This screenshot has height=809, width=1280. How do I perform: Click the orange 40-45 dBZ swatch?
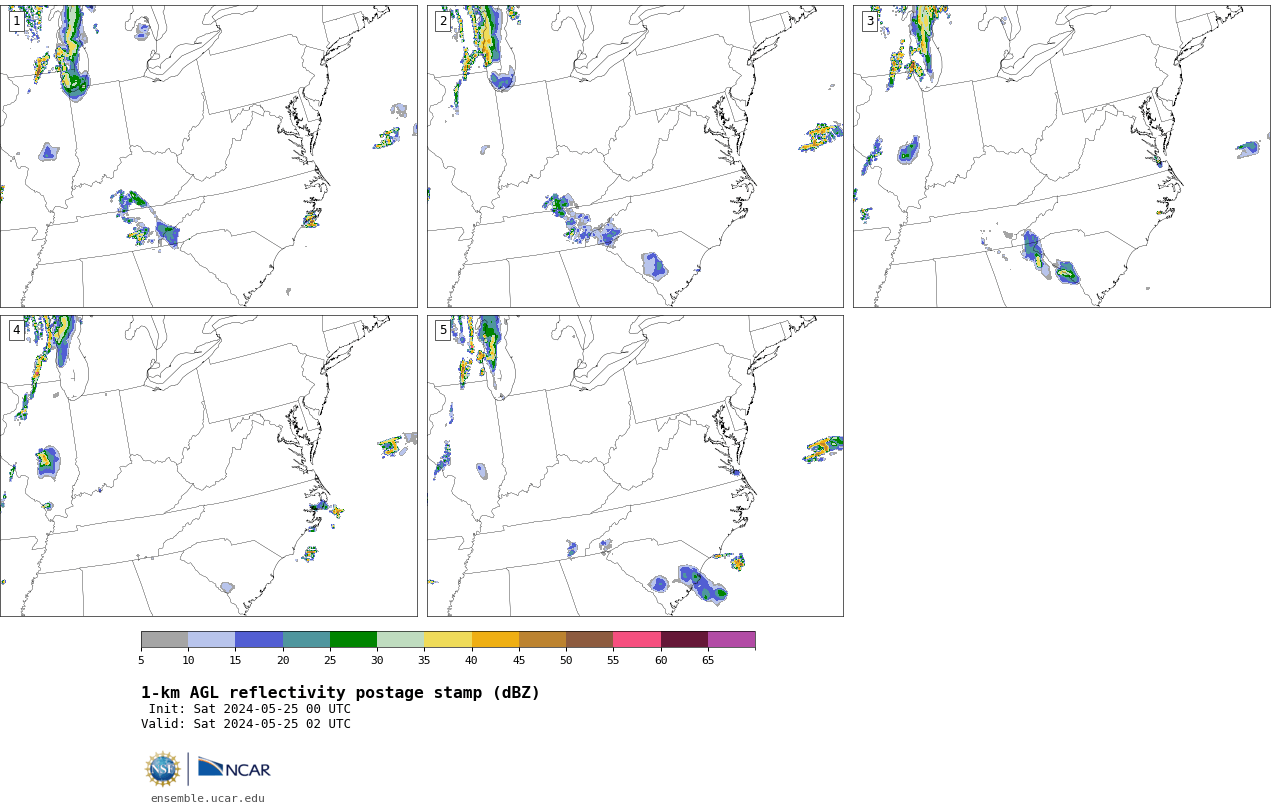[495, 640]
